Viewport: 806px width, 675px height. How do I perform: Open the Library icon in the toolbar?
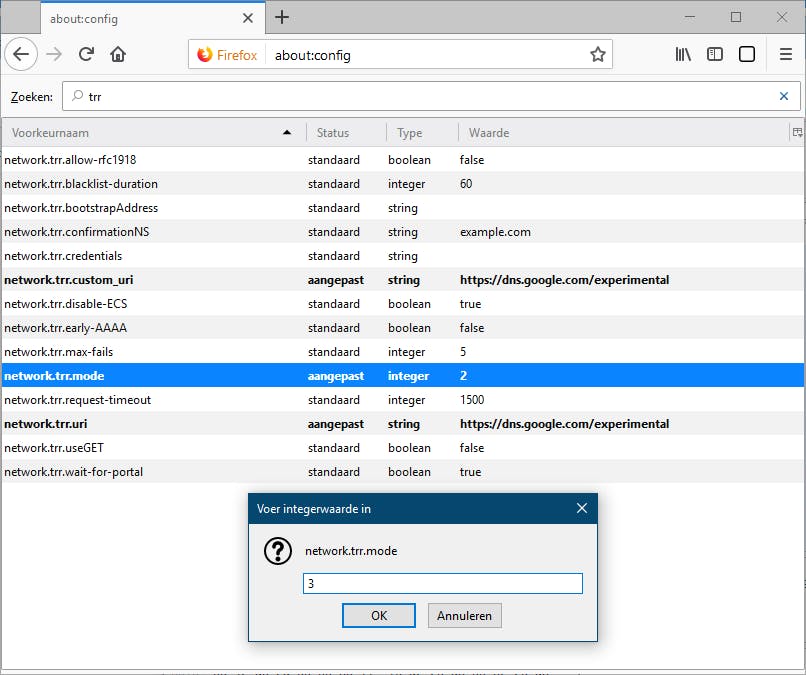coord(683,54)
